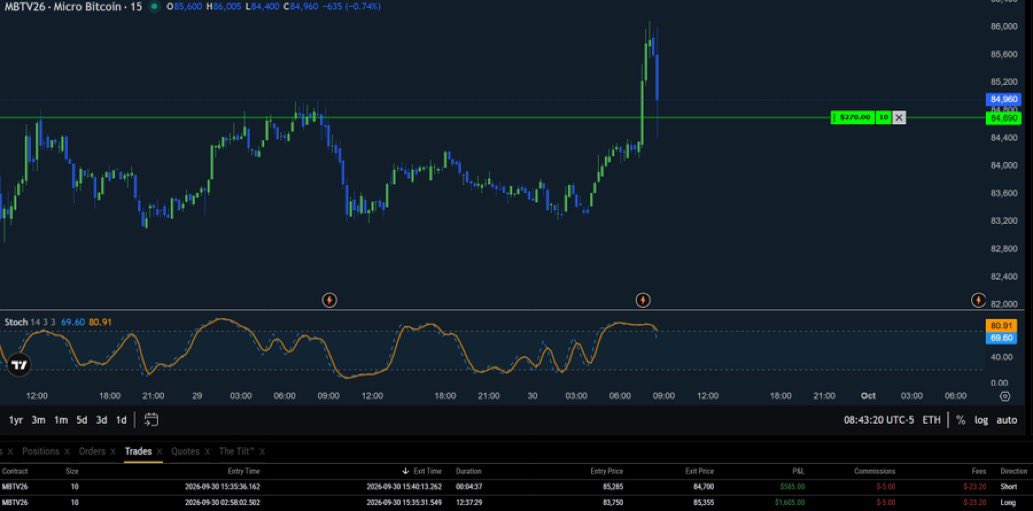Click the green 84,690 position price tag
This screenshot has height=511, width=1033.
(x=1003, y=118)
